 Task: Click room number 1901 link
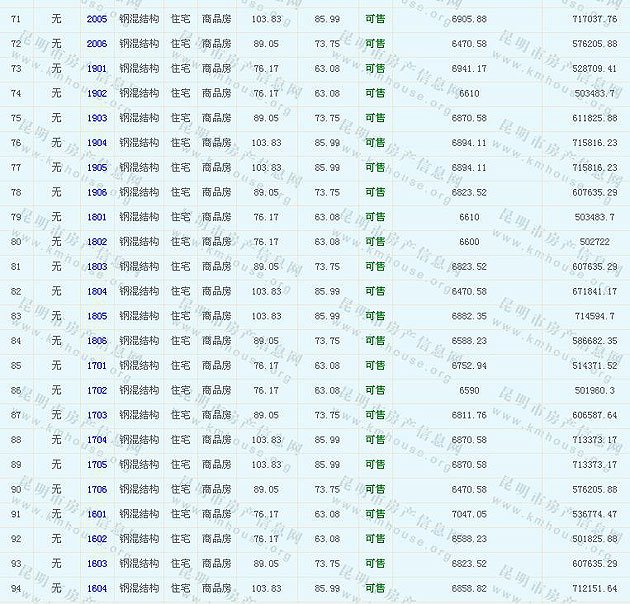(97, 69)
